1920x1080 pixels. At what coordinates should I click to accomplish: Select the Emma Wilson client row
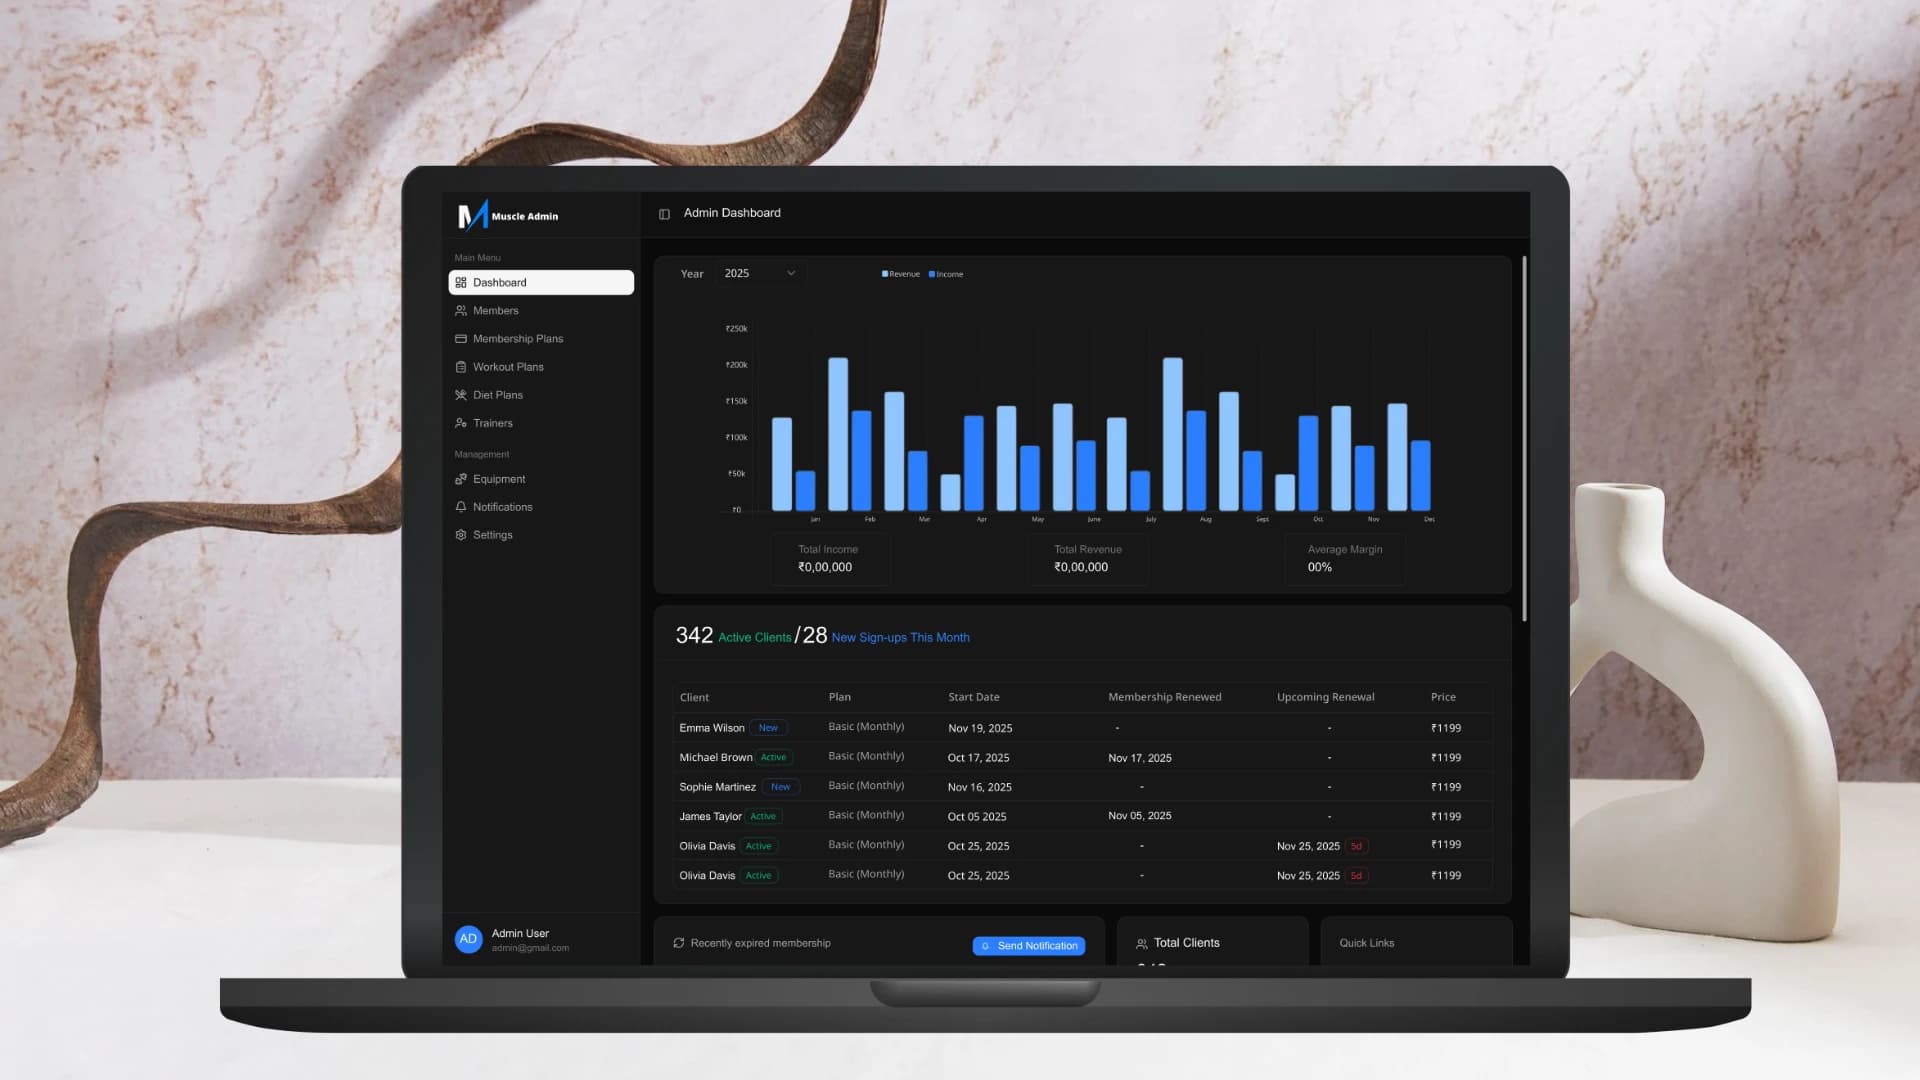pyautogui.click(x=1083, y=728)
